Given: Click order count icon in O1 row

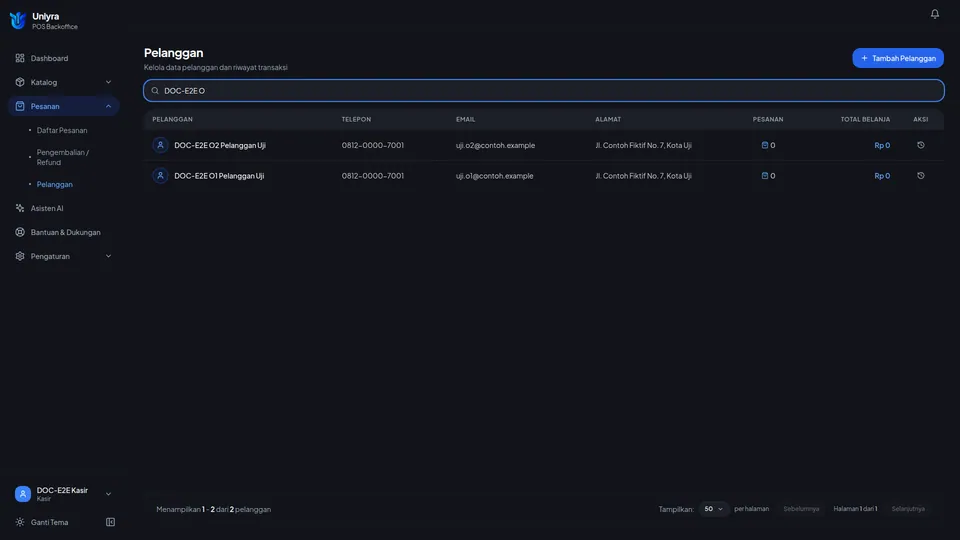Looking at the screenshot, I should pyautogui.click(x=764, y=176).
